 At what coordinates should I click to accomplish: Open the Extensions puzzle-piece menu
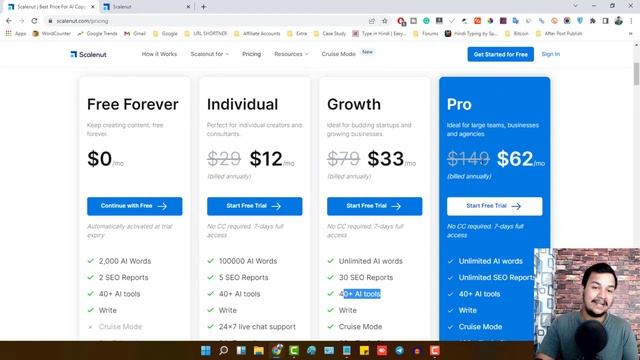593,21
